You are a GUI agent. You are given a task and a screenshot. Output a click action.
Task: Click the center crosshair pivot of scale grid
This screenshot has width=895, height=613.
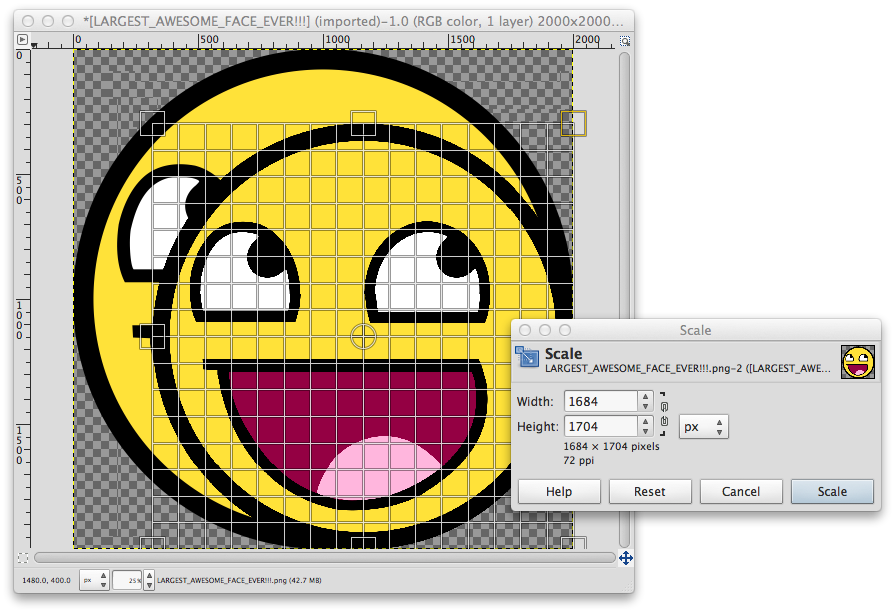363,336
